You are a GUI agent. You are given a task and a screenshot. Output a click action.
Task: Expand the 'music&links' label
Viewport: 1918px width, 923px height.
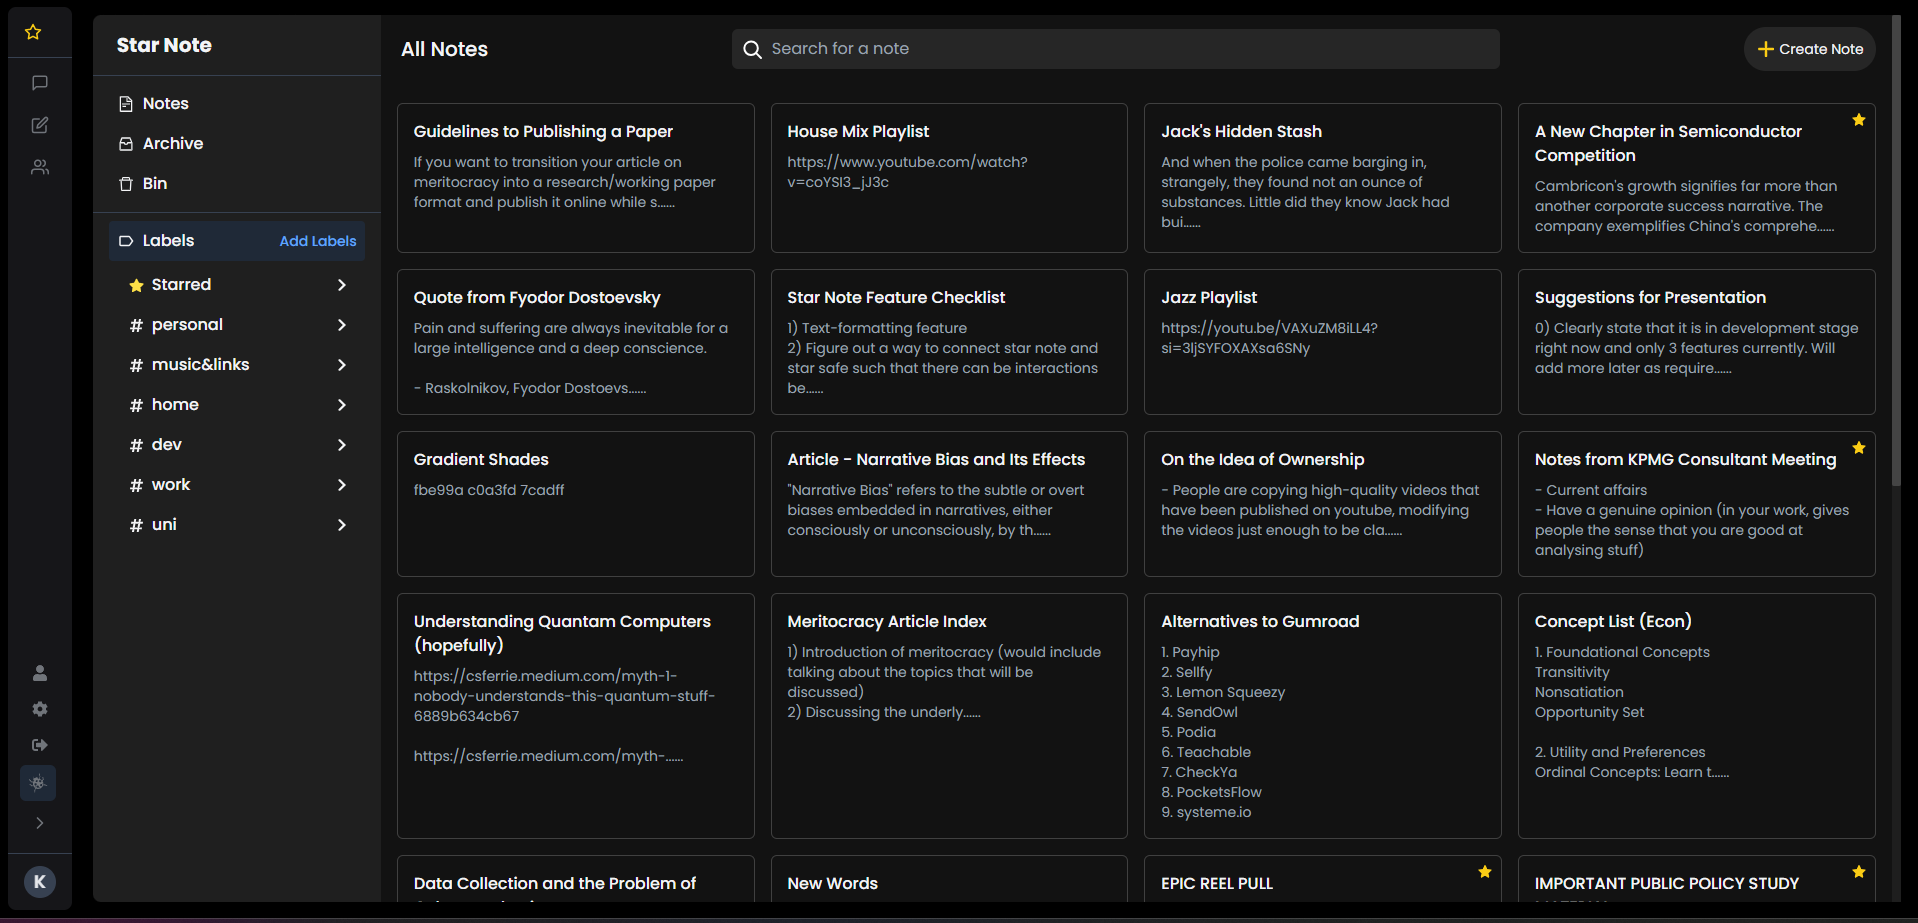tap(341, 365)
